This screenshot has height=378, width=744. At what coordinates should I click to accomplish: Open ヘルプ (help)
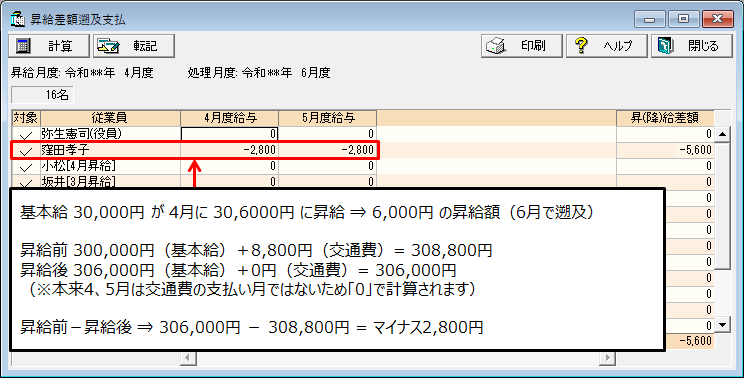606,46
